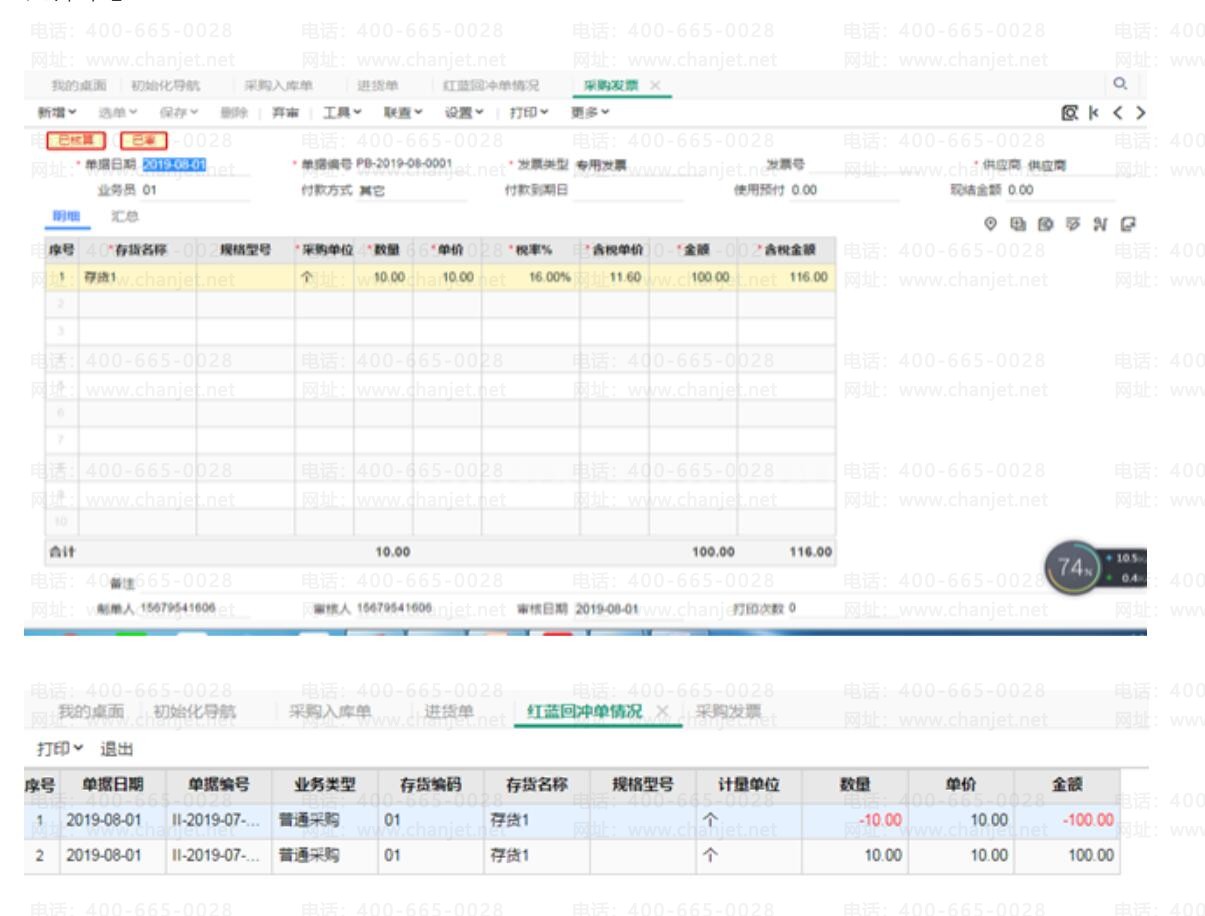The width and height of the screenshot is (1205, 916).
Task: Close the active 采购发票 tab
Action: point(654,87)
